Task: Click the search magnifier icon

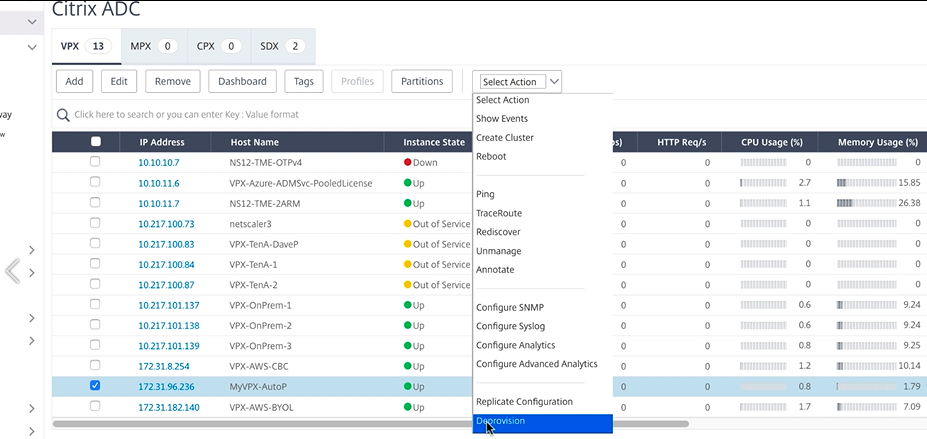Action: (63, 115)
